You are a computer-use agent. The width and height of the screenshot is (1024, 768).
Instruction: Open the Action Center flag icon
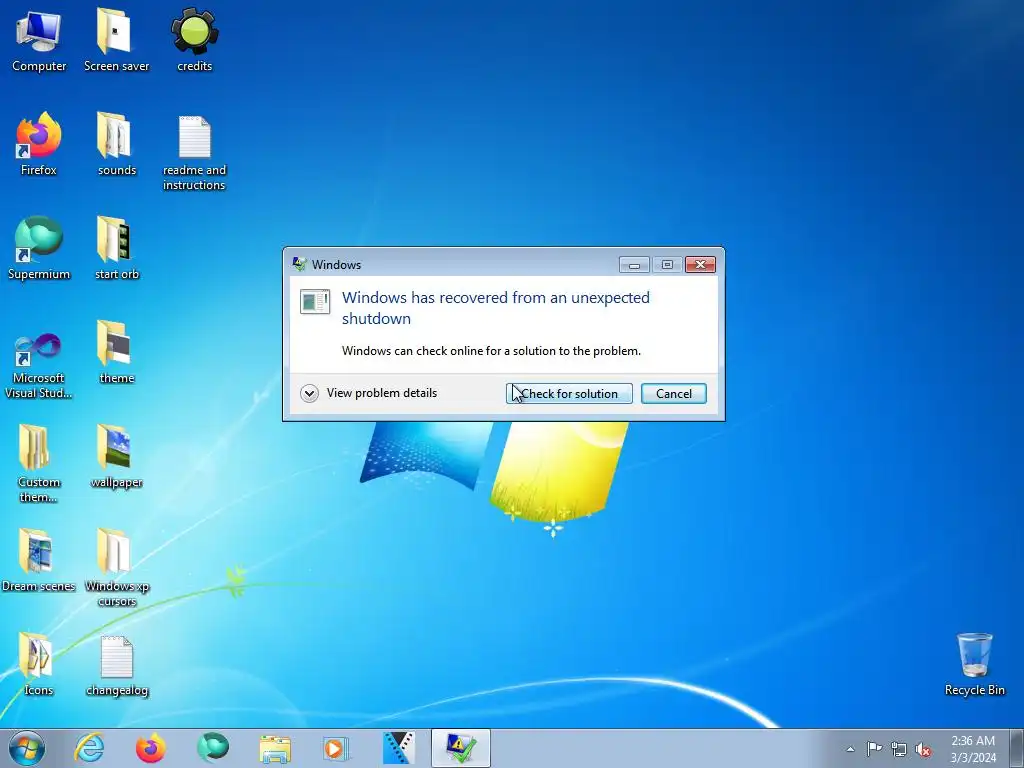pos(874,749)
